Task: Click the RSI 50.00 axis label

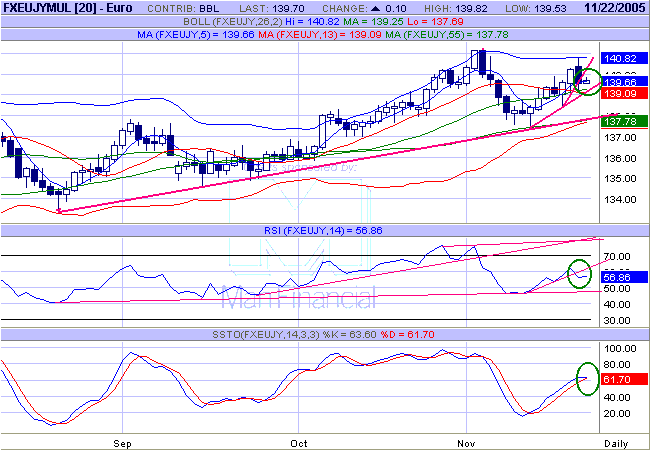Action: pos(616,289)
